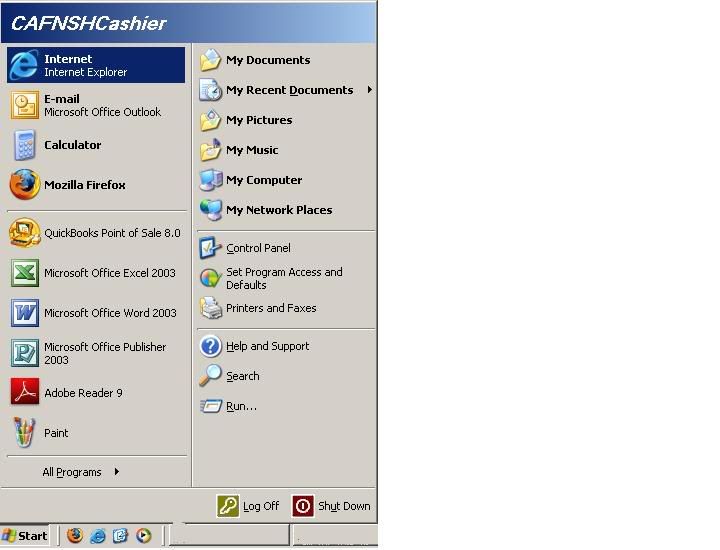Click Microsoft Office Publisher 2003 text
720x550 pixels.
[105, 354]
